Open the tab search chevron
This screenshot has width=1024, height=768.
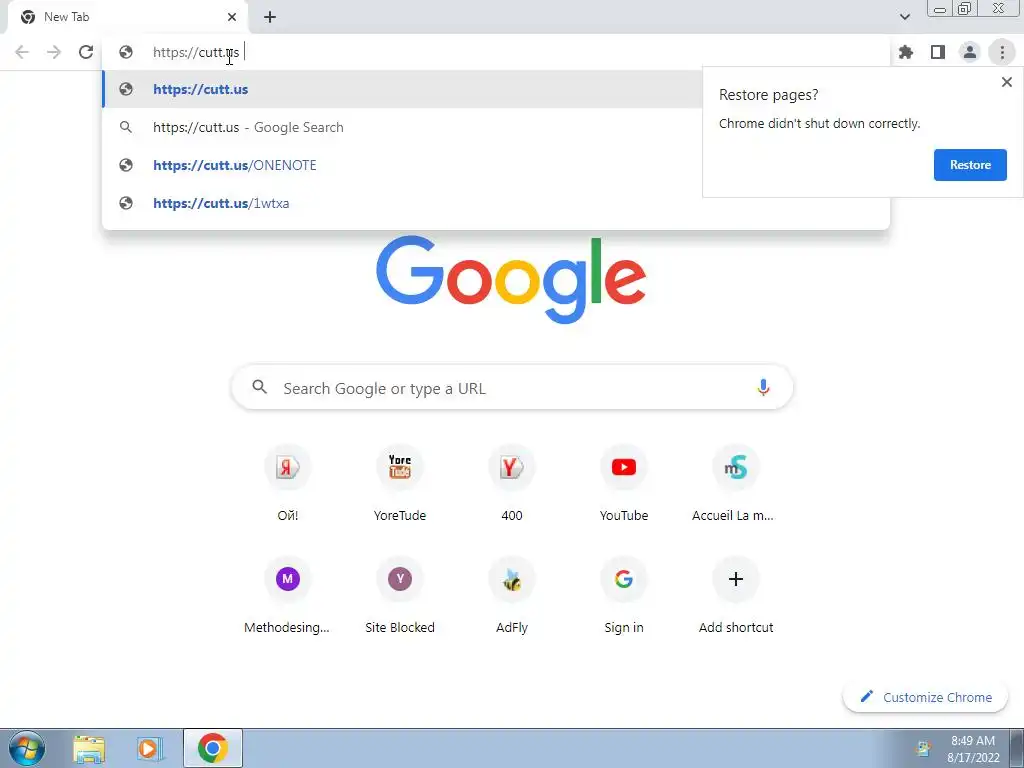[904, 17]
